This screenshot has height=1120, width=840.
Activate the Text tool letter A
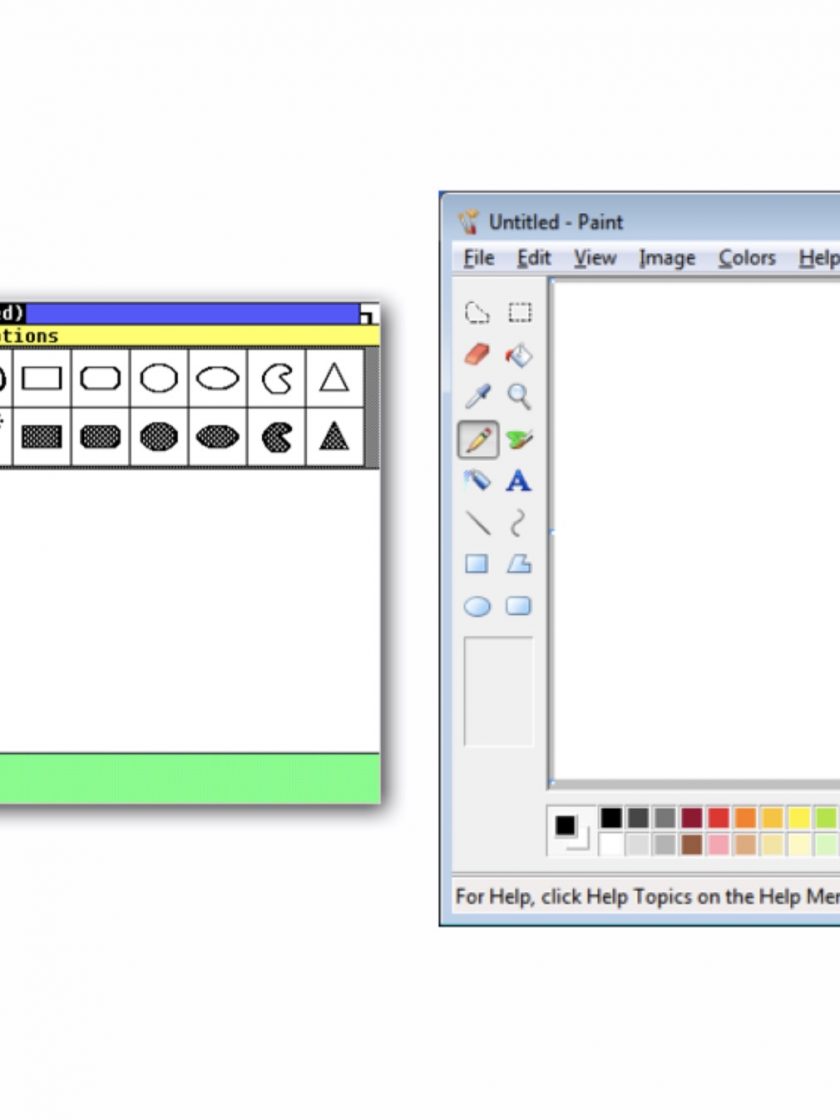(519, 481)
